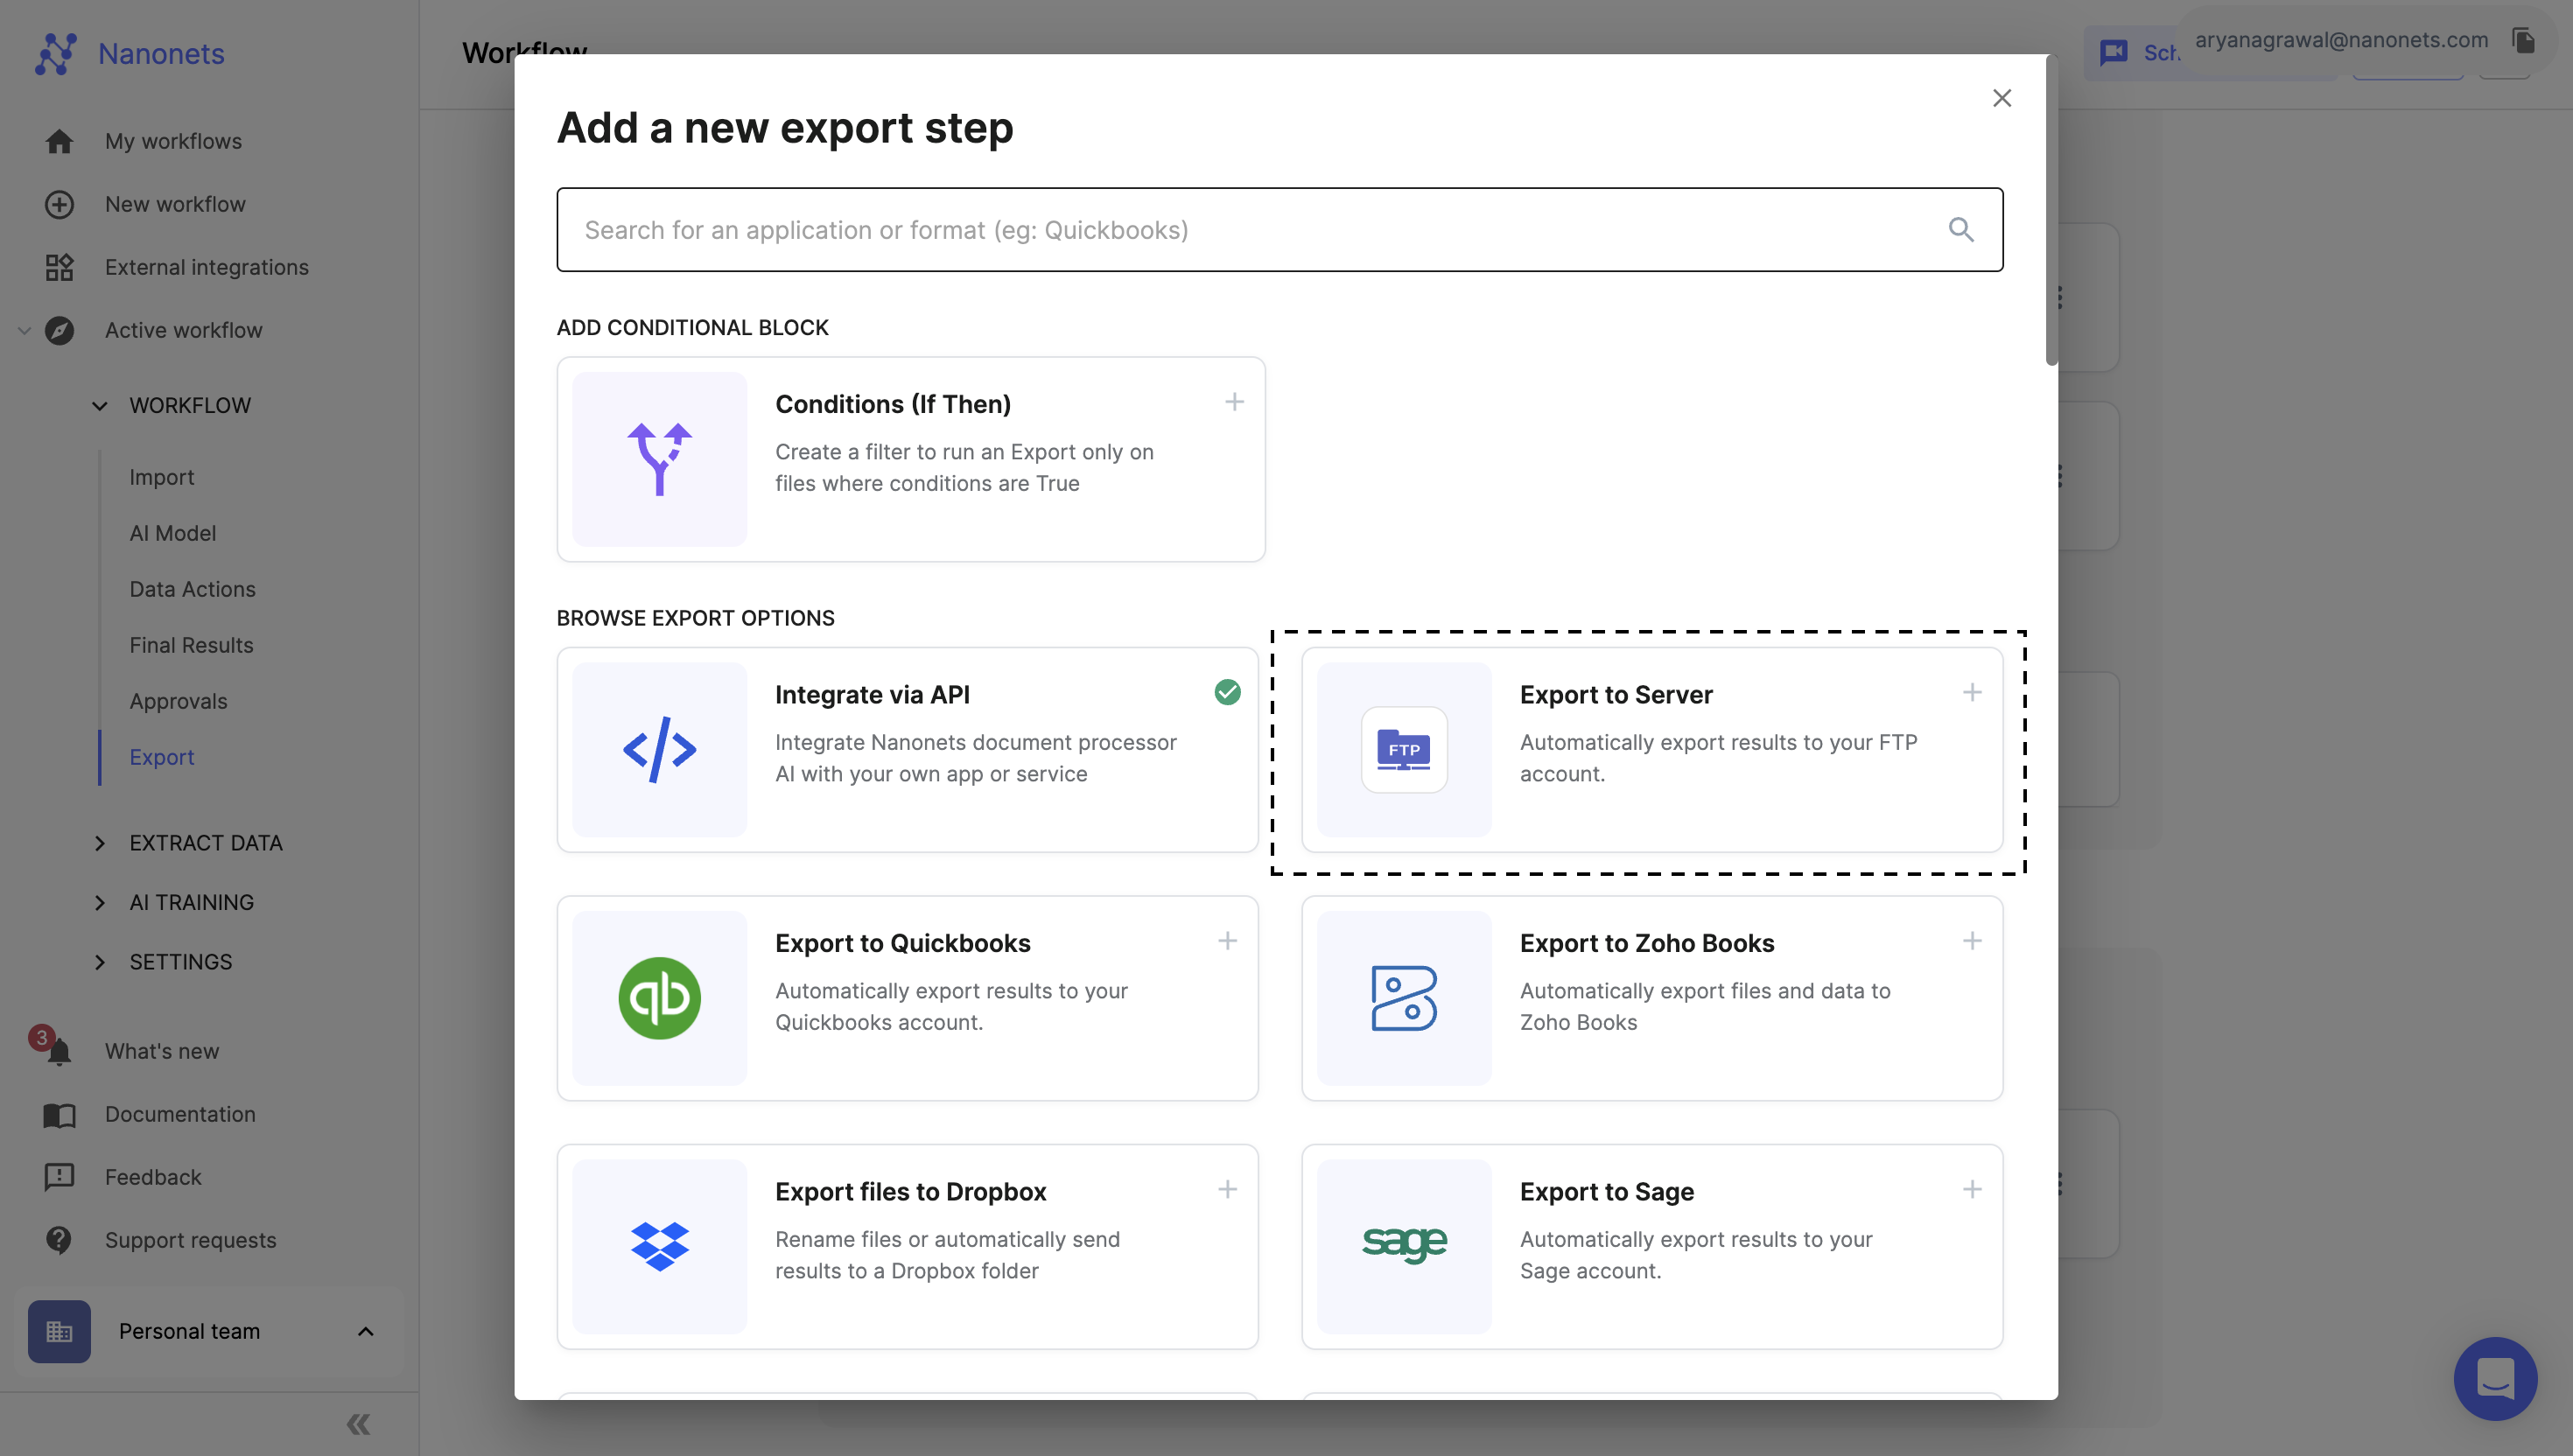Click the Support requests question-mark icon

(59, 1241)
